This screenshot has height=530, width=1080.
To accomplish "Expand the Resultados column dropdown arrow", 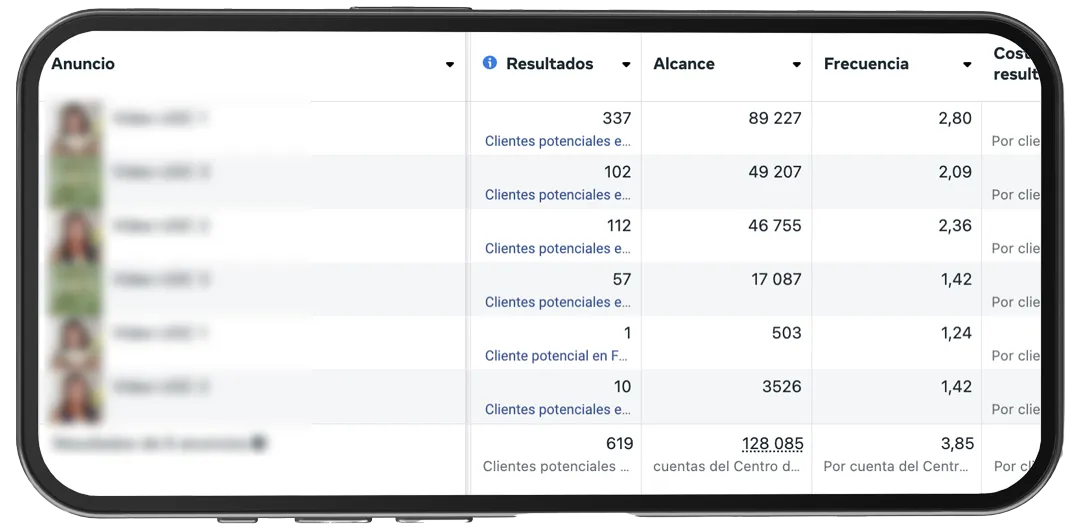I will [626, 65].
